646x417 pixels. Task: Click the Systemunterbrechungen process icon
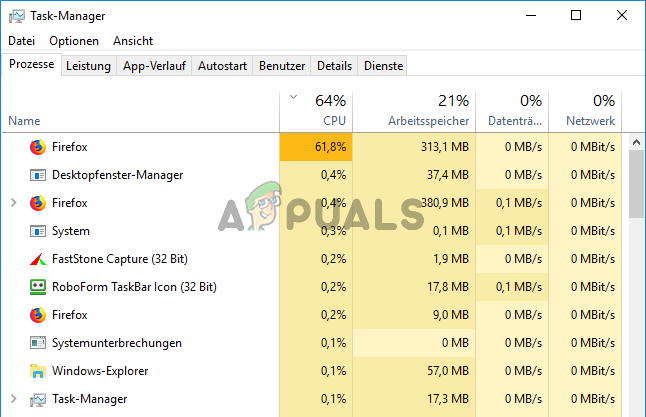38,343
